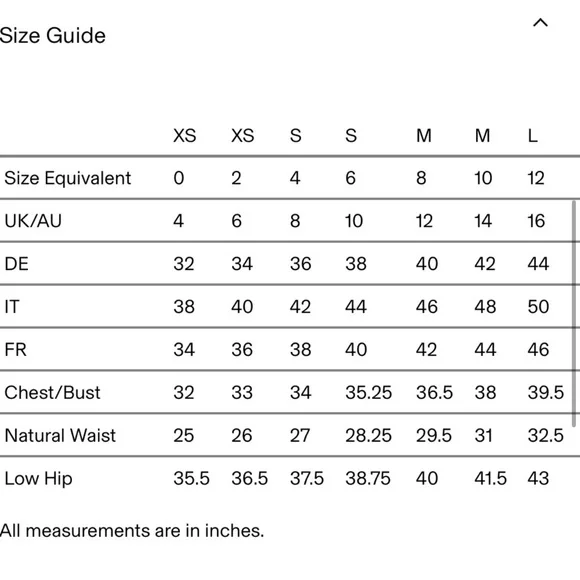The height and width of the screenshot is (580, 580).
Task: Click the IT row label
Action: click(11, 307)
